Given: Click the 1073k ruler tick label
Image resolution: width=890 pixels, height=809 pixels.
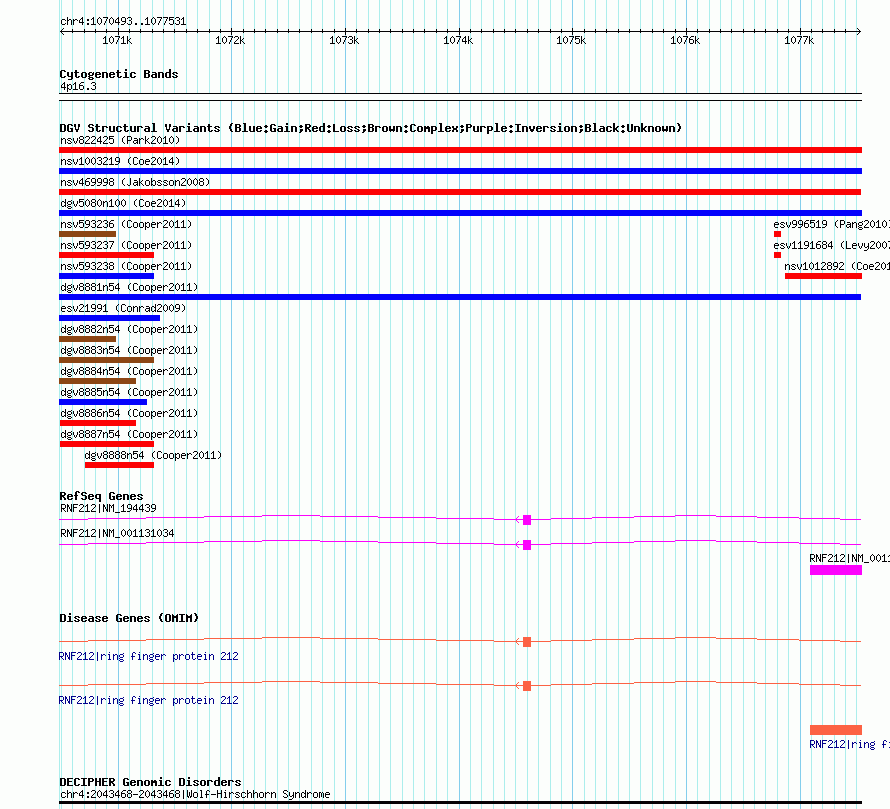Looking at the screenshot, I should 344,40.
